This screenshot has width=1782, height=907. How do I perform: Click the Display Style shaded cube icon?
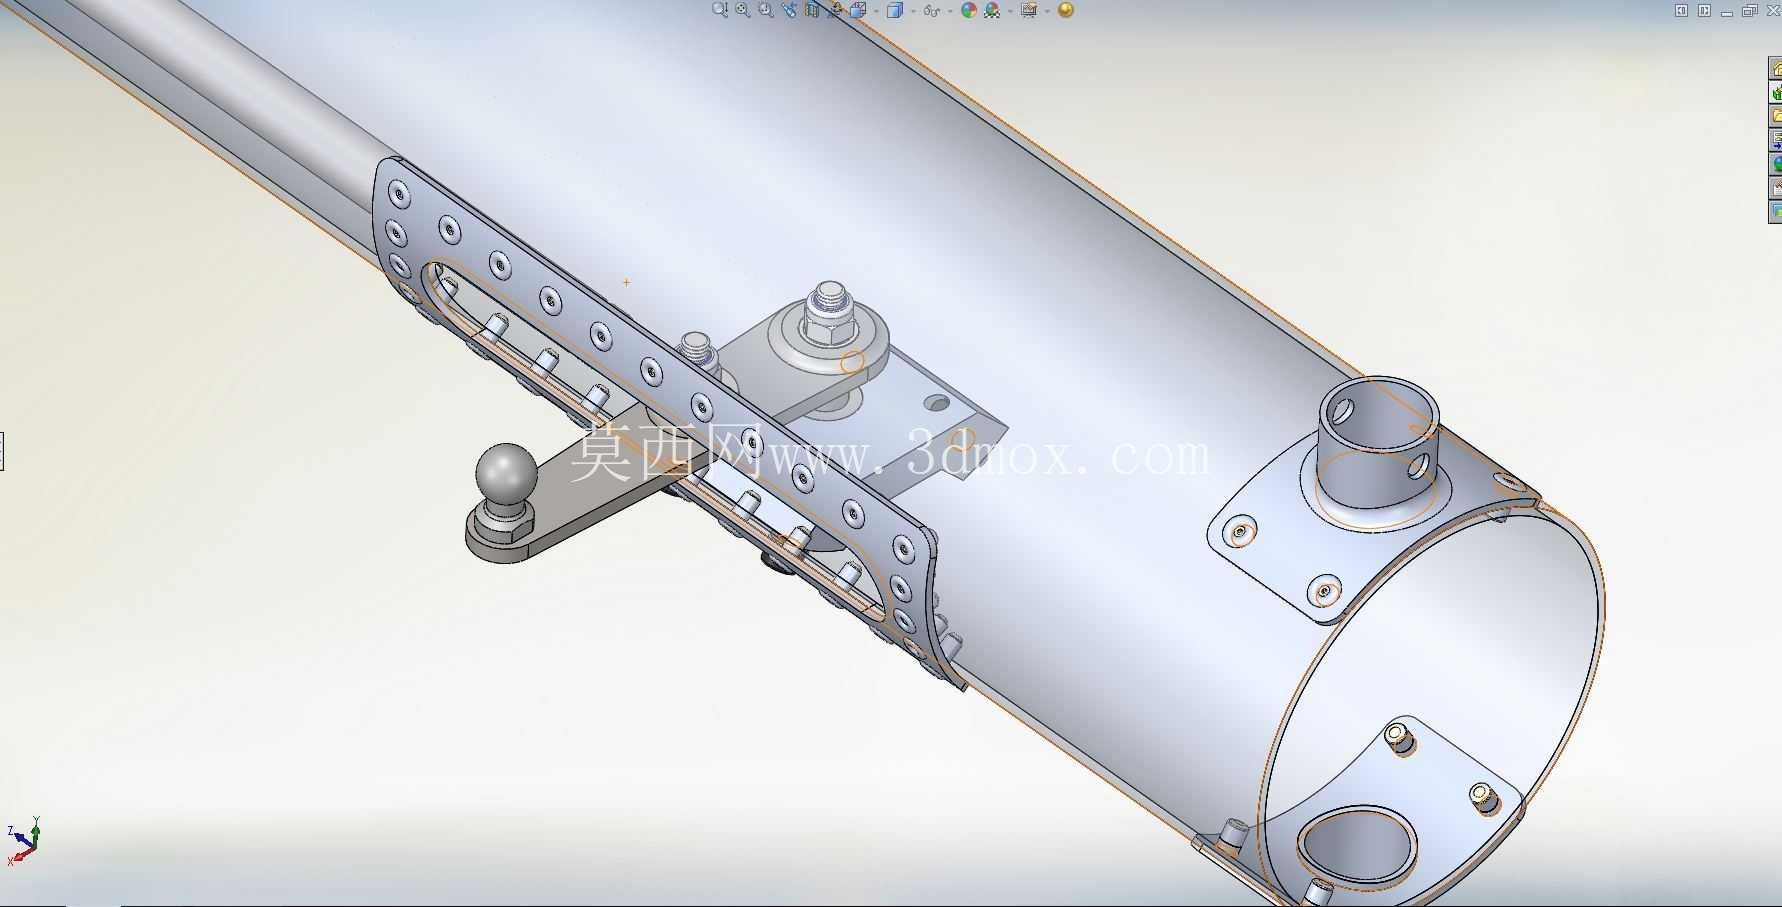click(895, 10)
